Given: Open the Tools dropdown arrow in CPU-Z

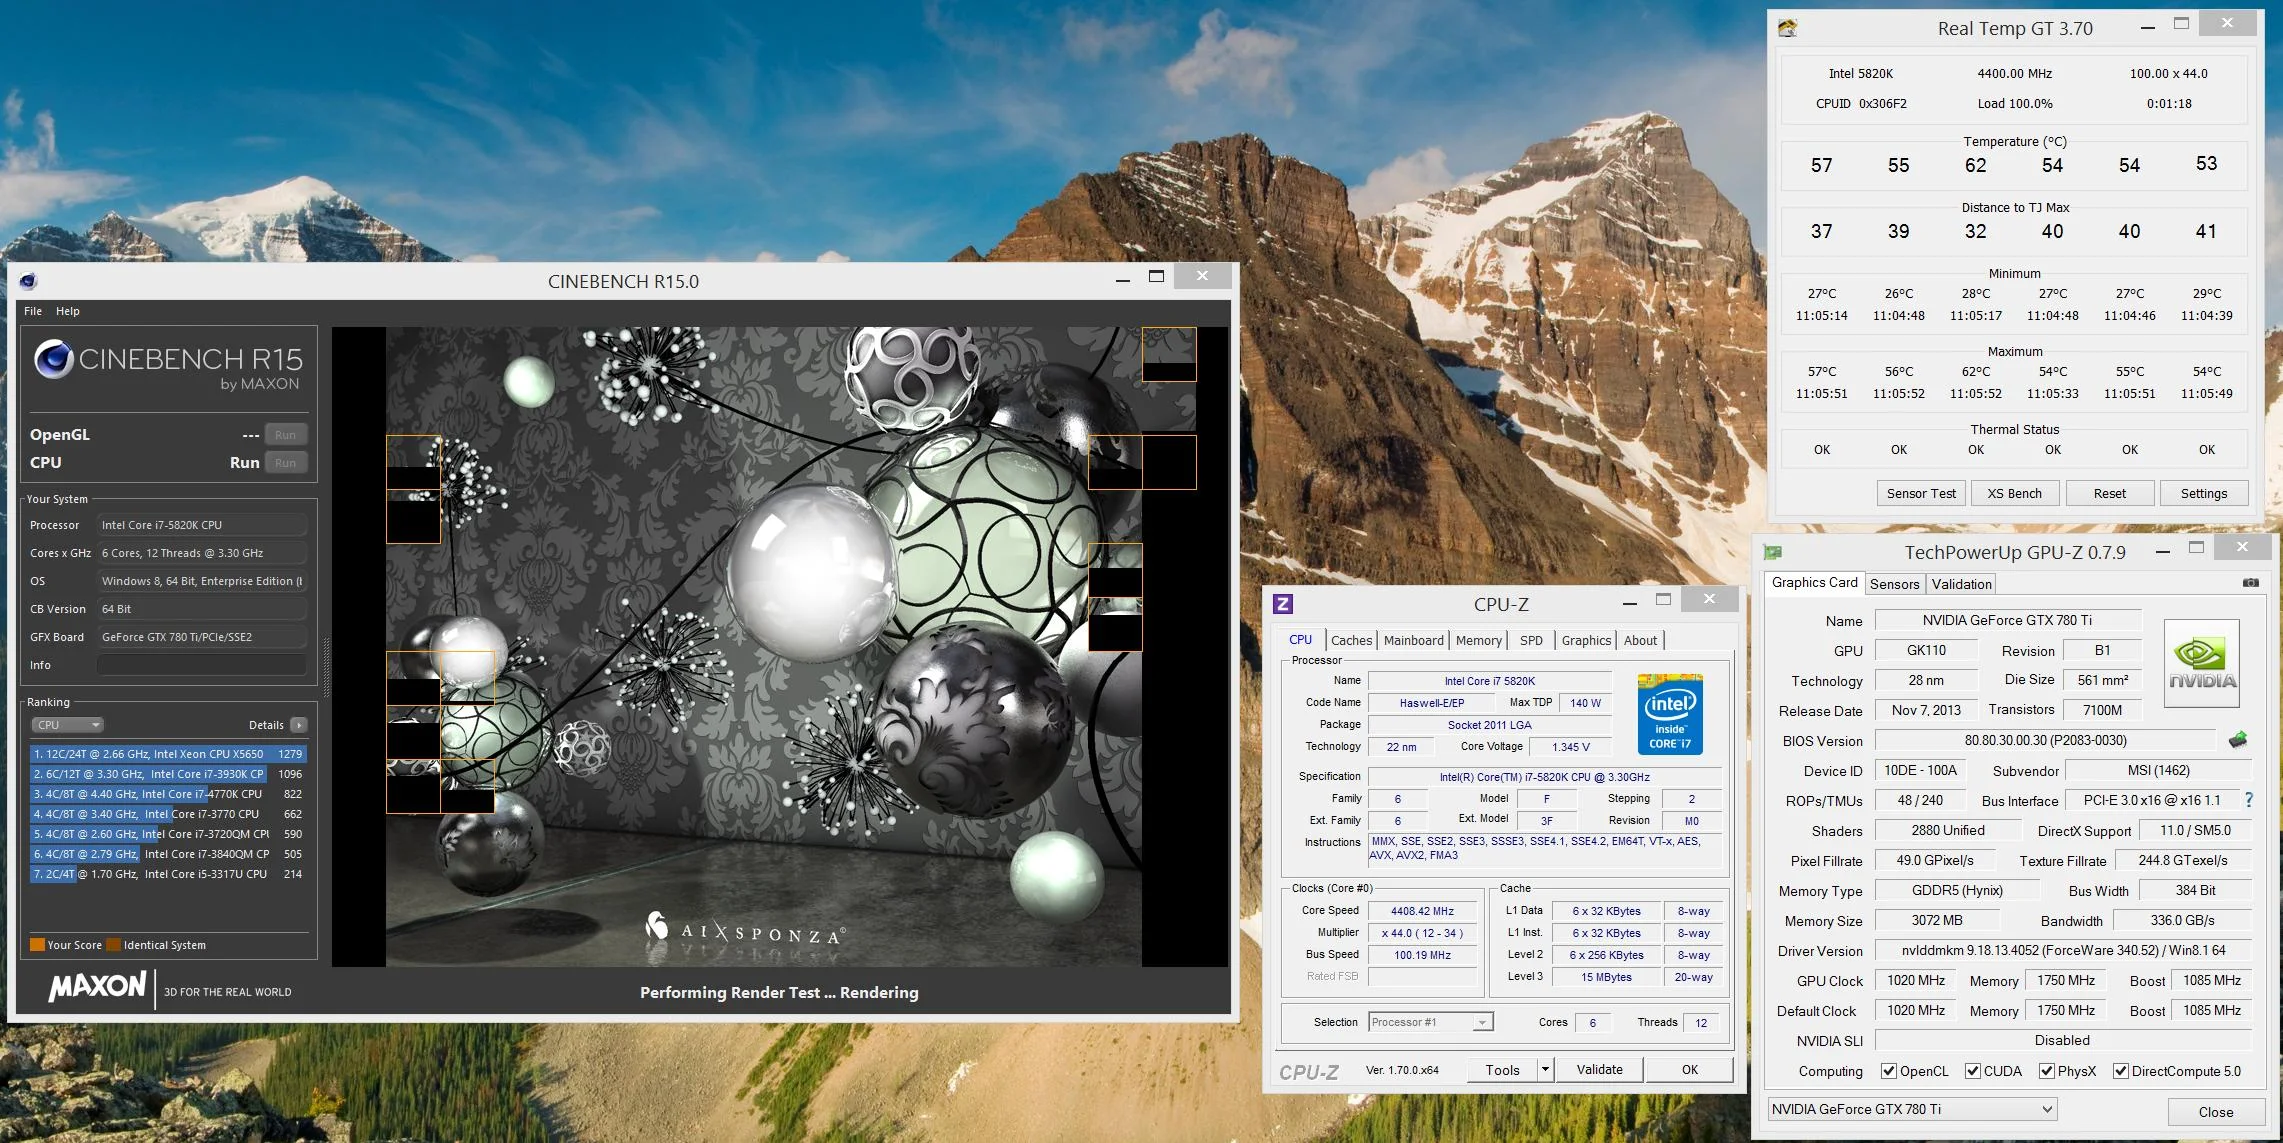Looking at the screenshot, I should (x=1545, y=1070).
